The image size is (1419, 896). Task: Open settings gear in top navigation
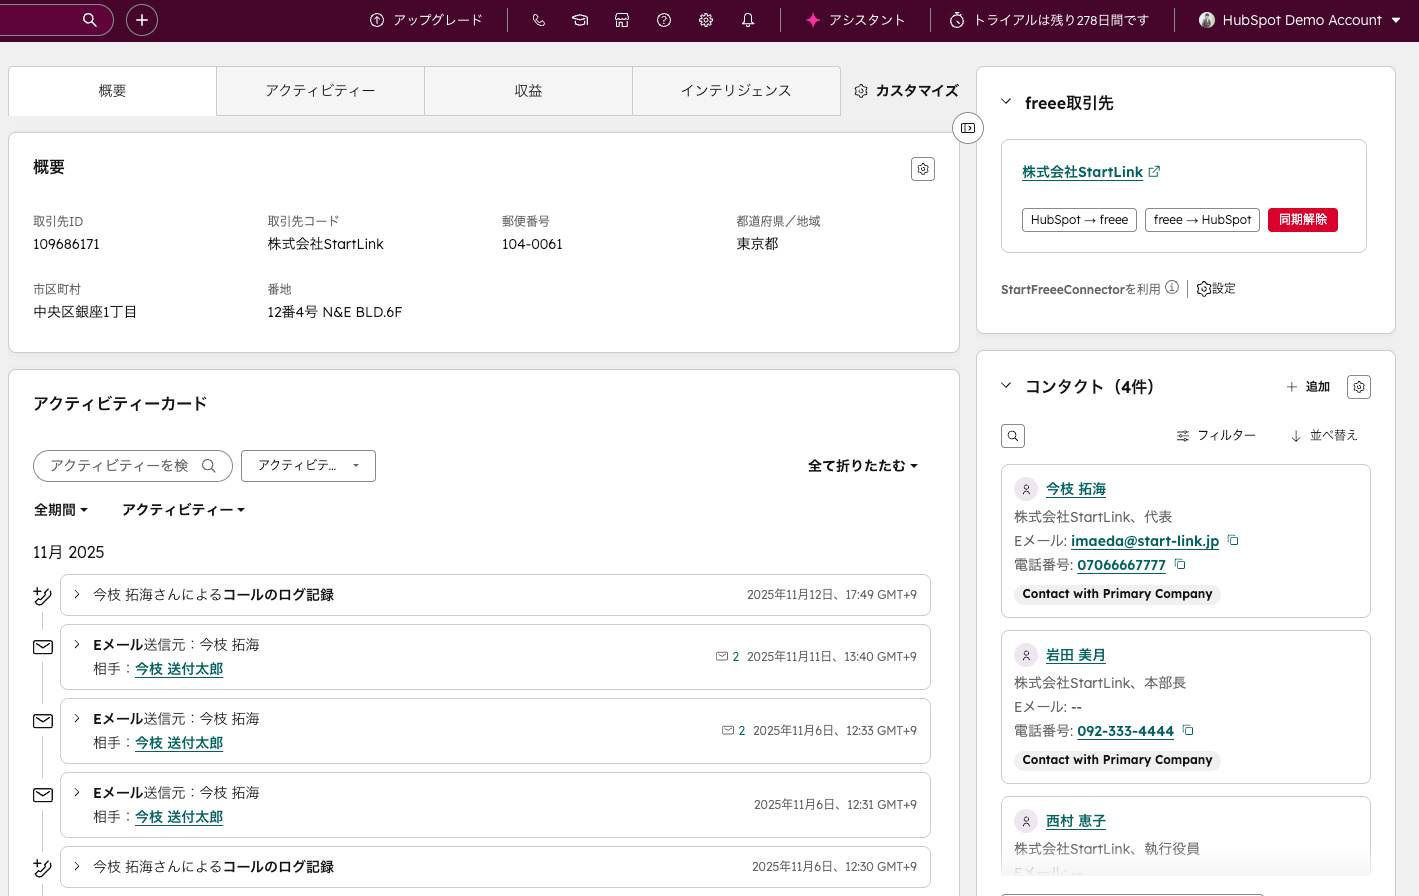pos(706,20)
